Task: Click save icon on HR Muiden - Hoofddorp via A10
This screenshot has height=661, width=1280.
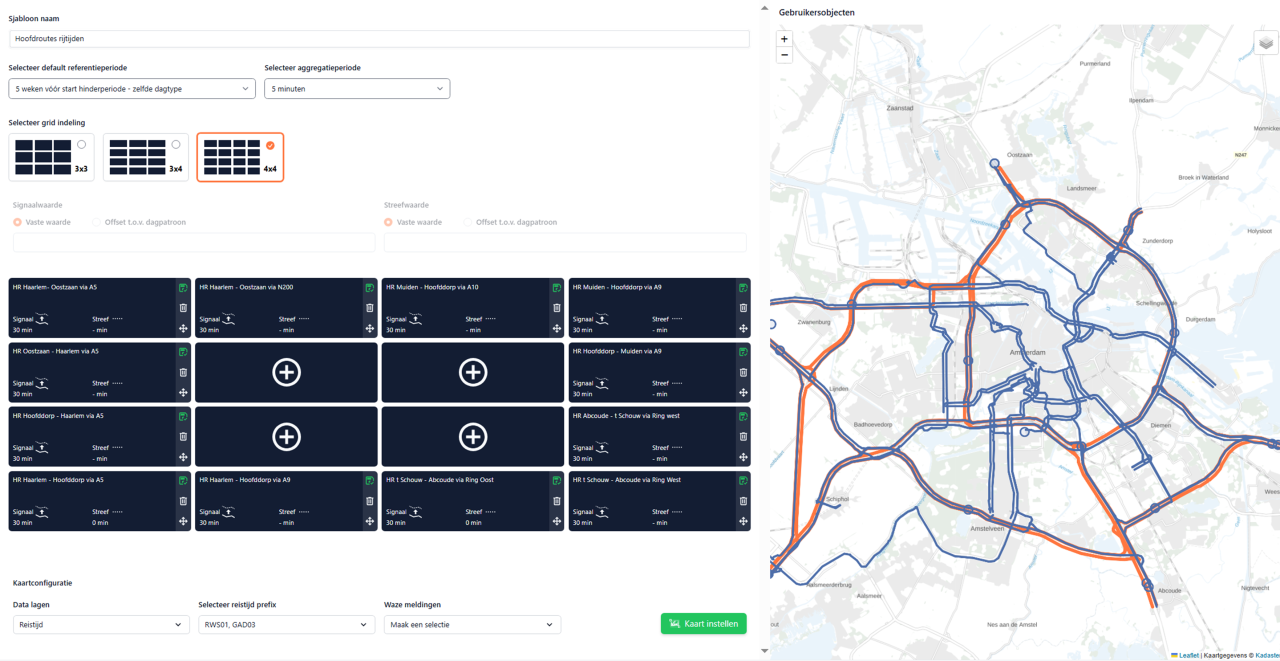Action: pyautogui.click(x=556, y=288)
